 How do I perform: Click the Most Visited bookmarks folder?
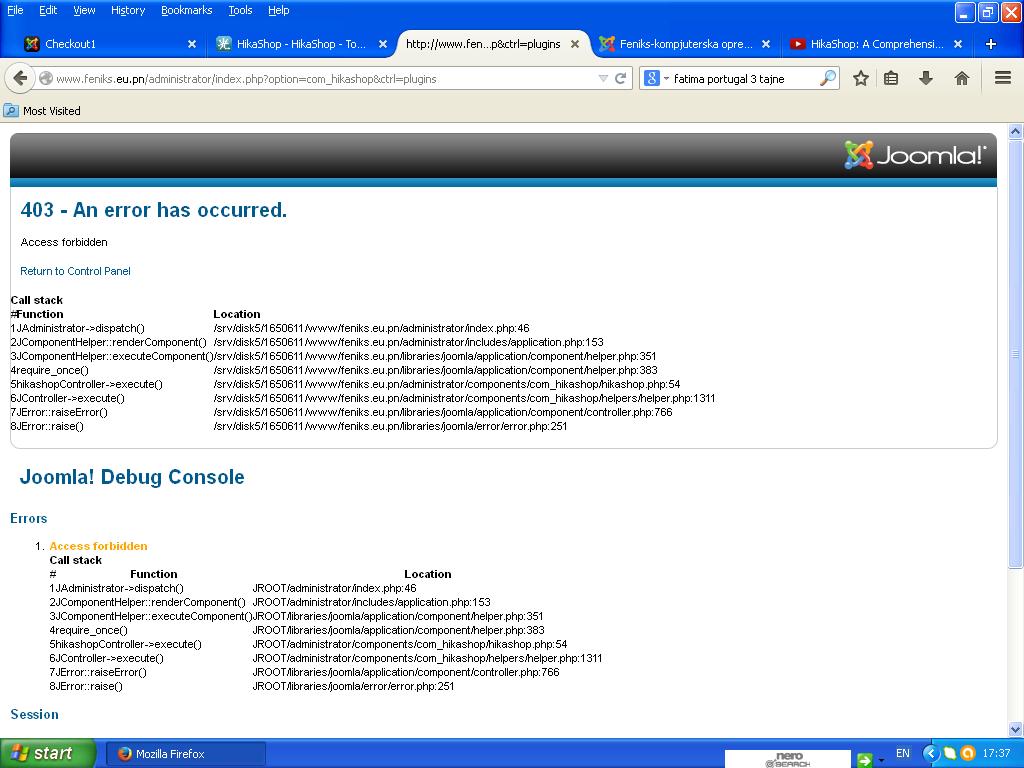(x=43, y=111)
